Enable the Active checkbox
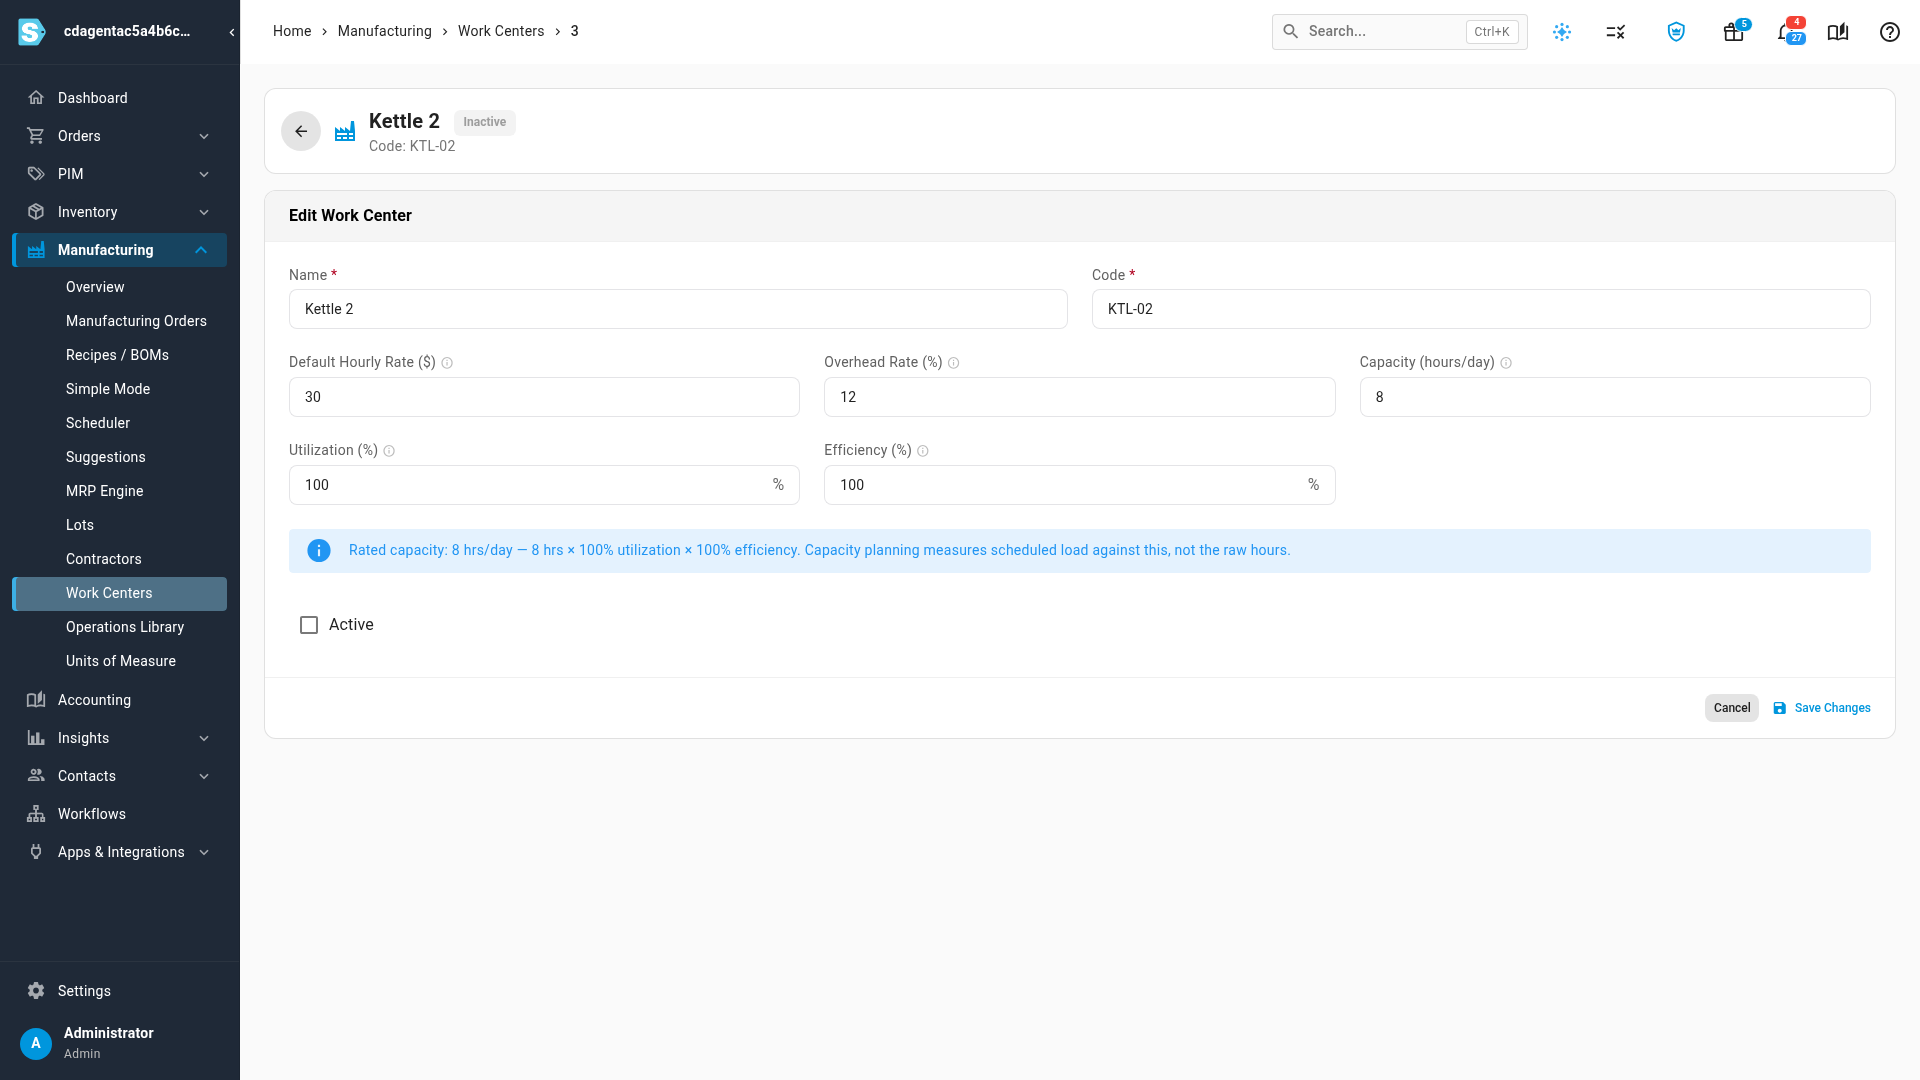 tap(309, 625)
